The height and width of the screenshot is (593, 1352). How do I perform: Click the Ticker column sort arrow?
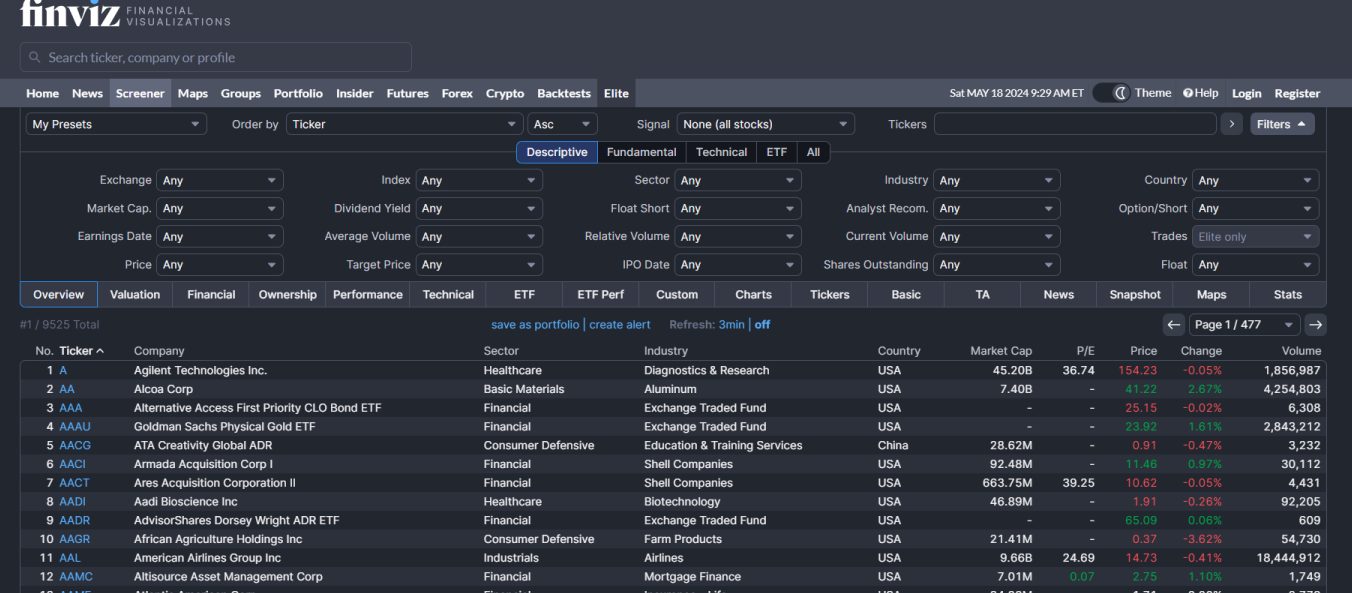(x=100, y=351)
